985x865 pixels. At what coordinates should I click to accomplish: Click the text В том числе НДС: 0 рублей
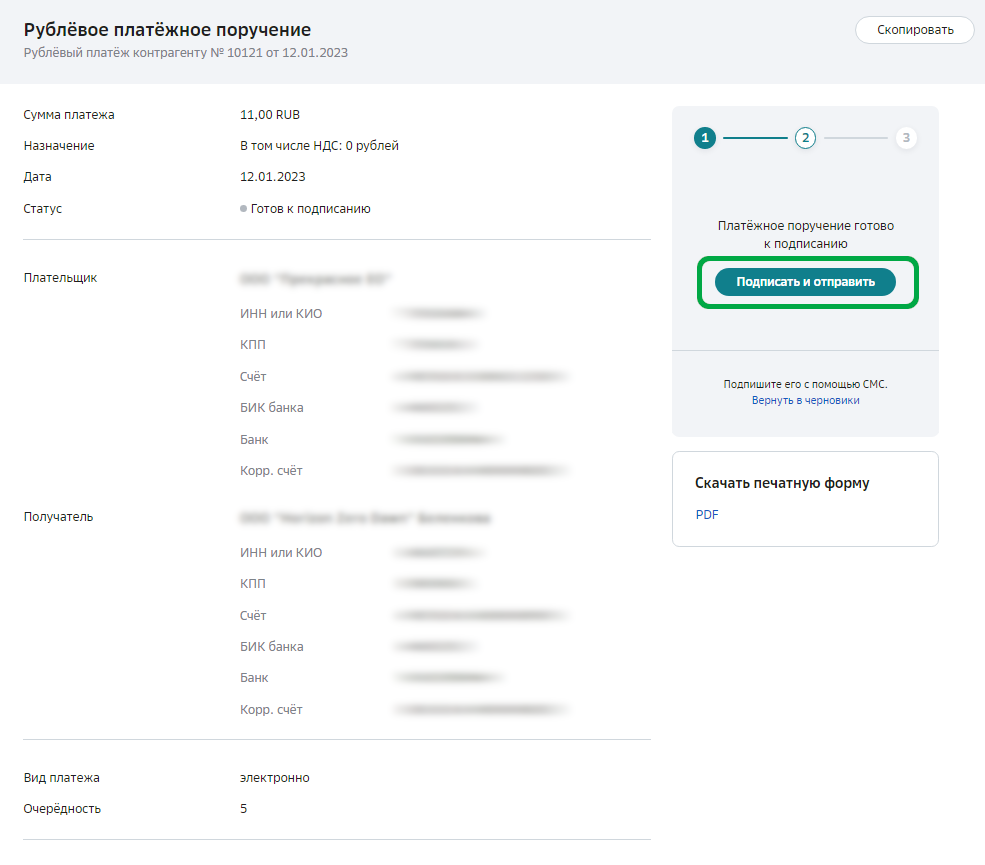click(319, 146)
